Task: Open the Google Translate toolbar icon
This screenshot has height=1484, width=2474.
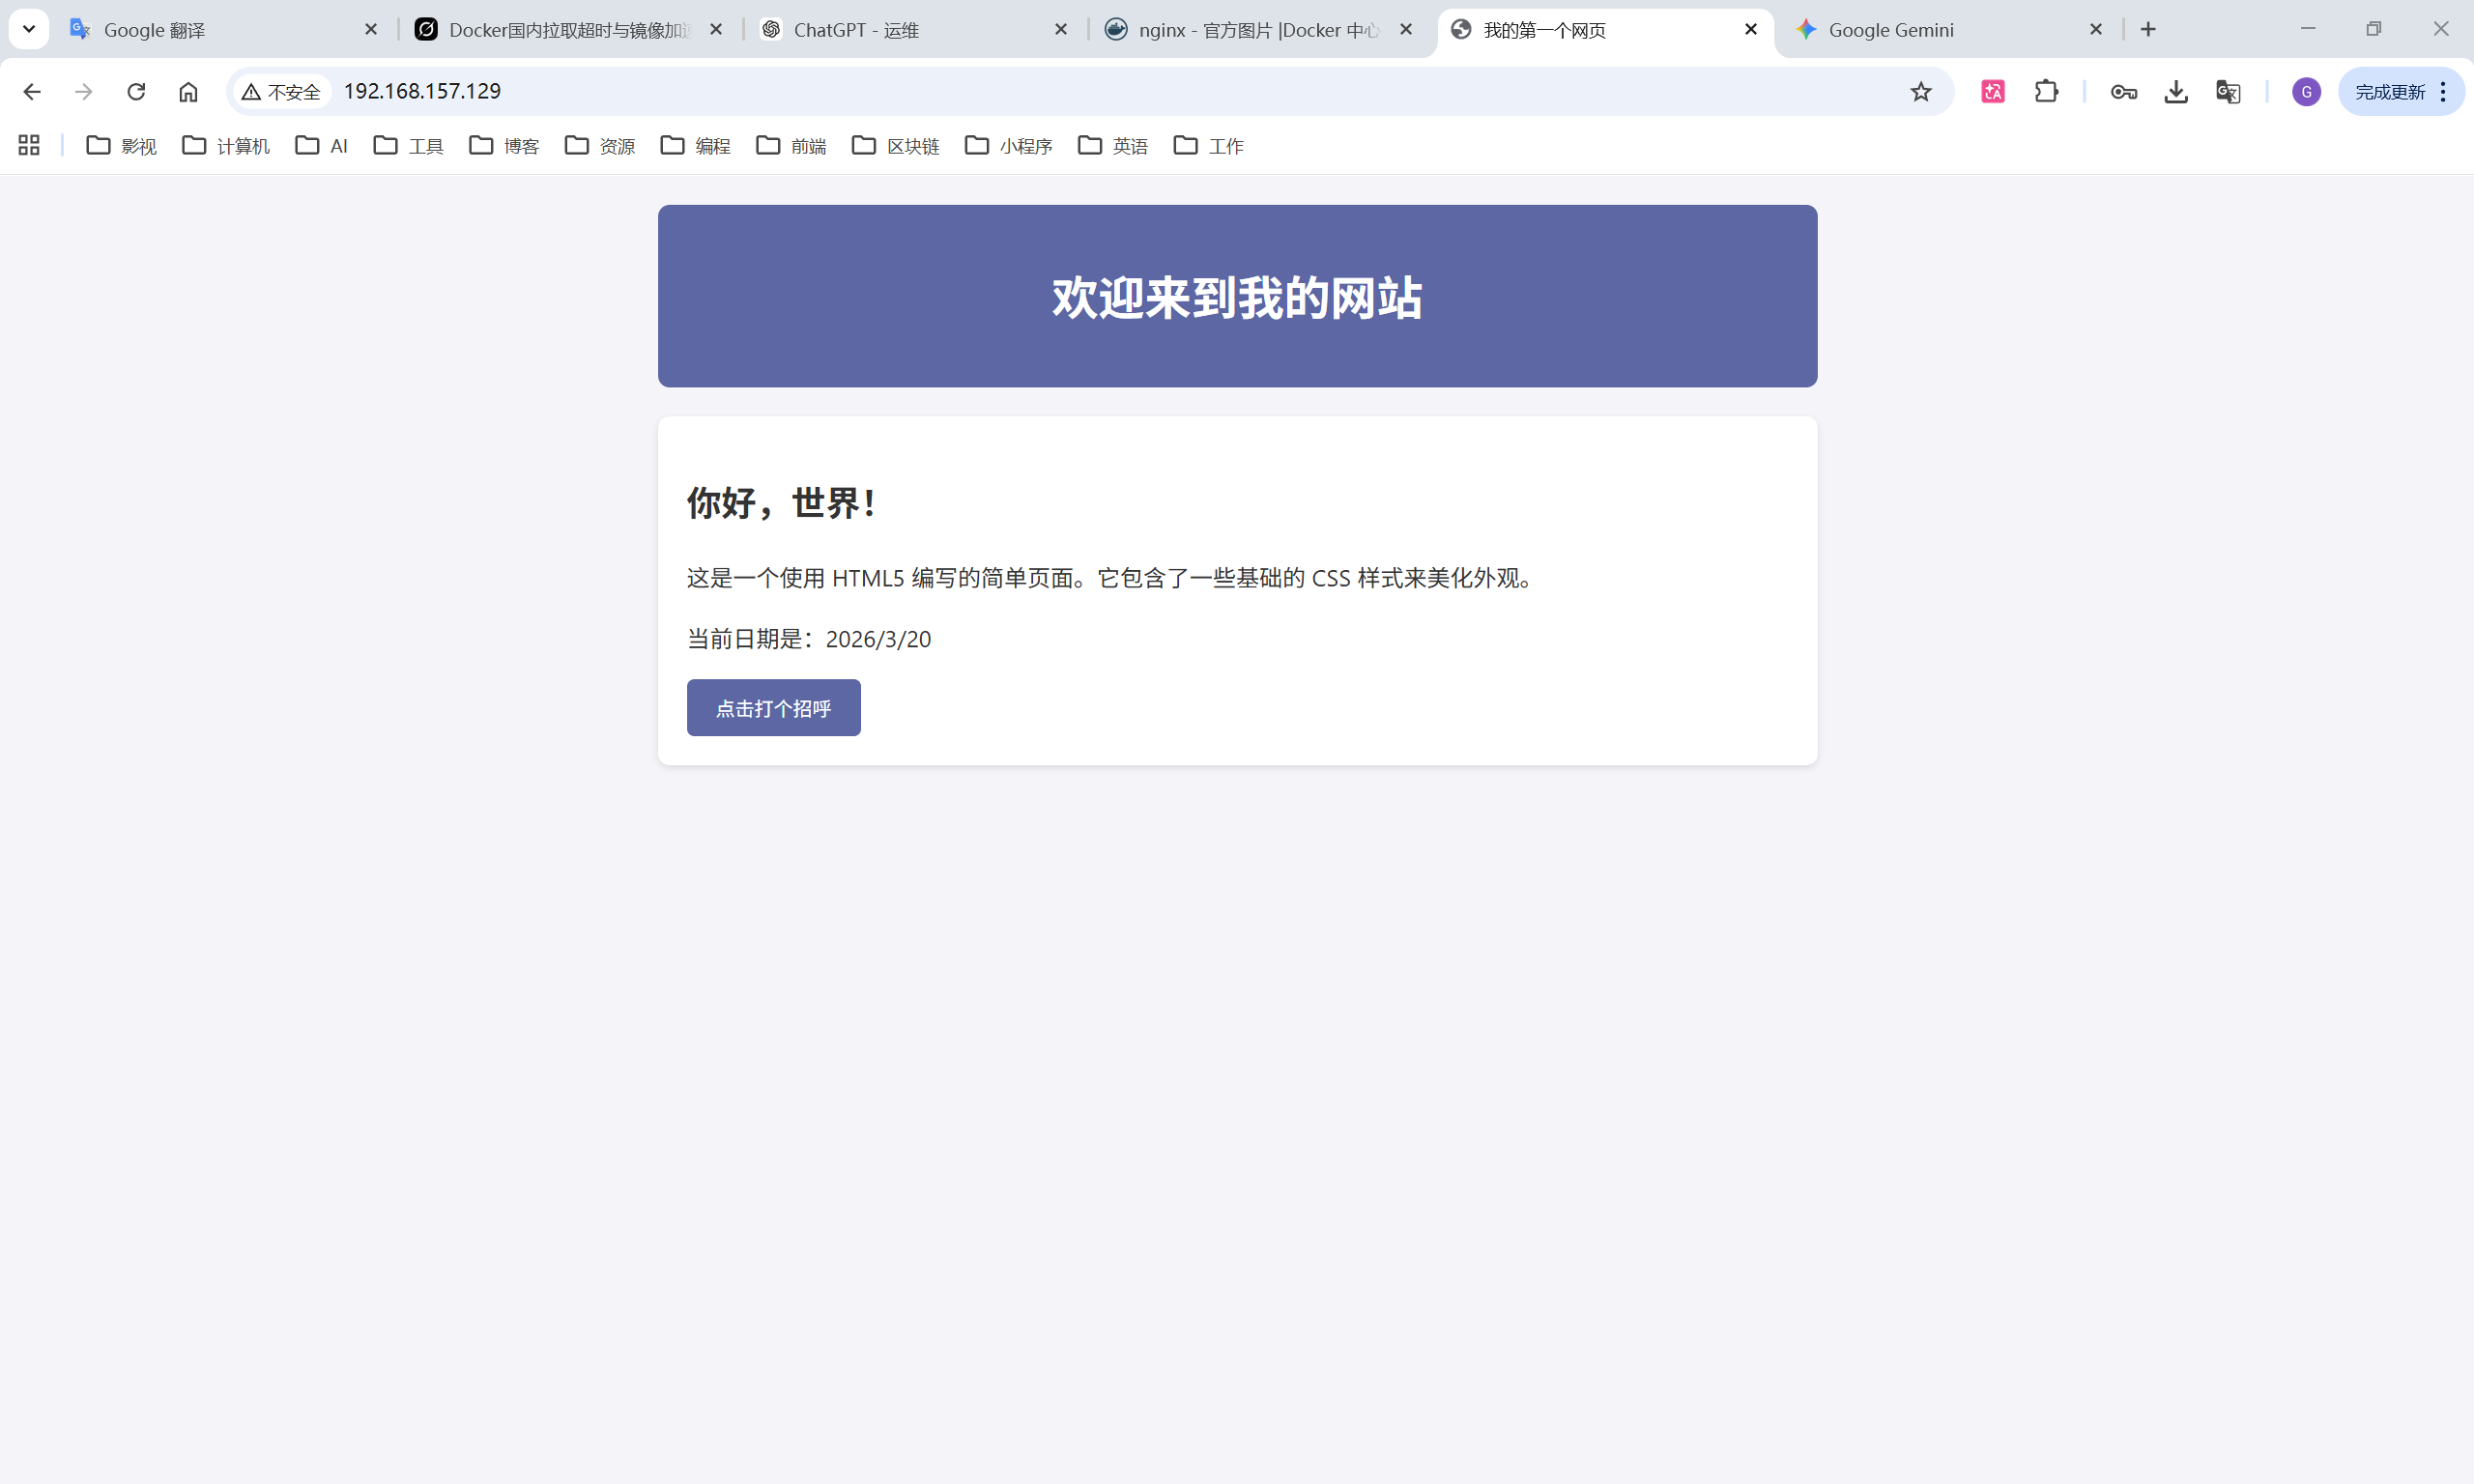Action: (2228, 92)
